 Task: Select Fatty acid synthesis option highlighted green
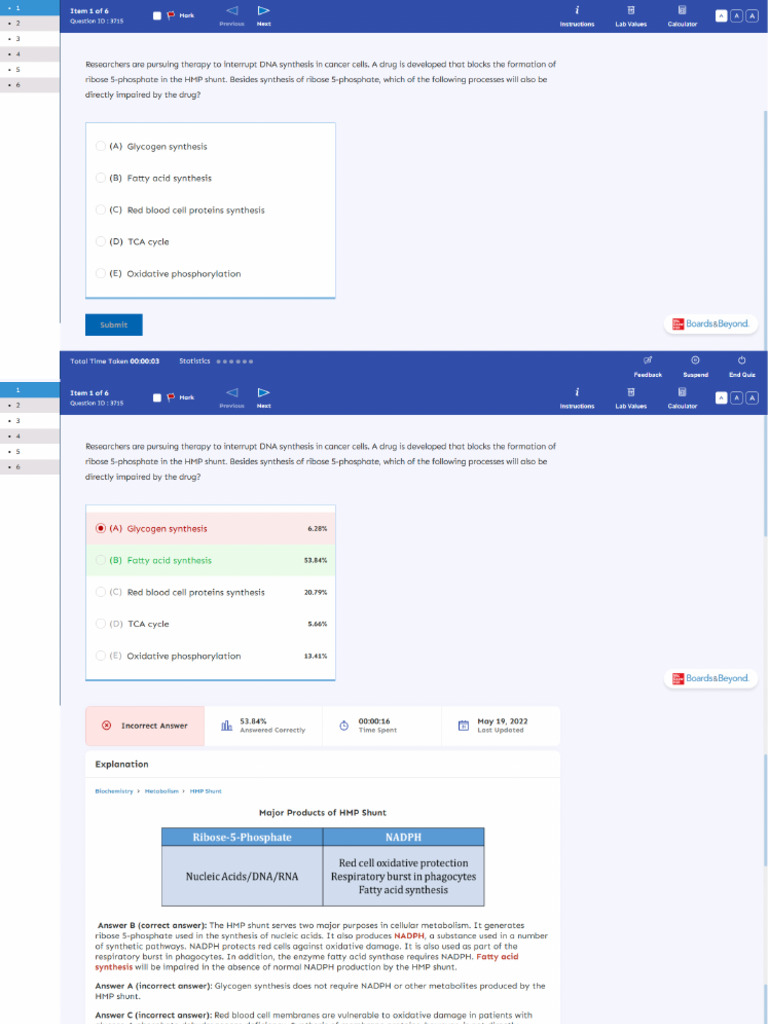(x=210, y=560)
